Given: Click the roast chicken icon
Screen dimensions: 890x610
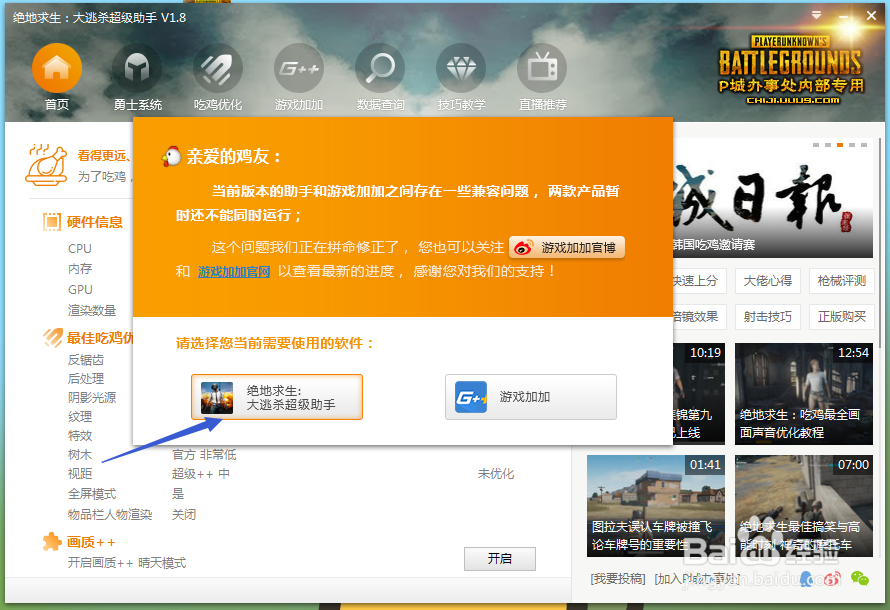Looking at the screenshot, I should 47,165.
